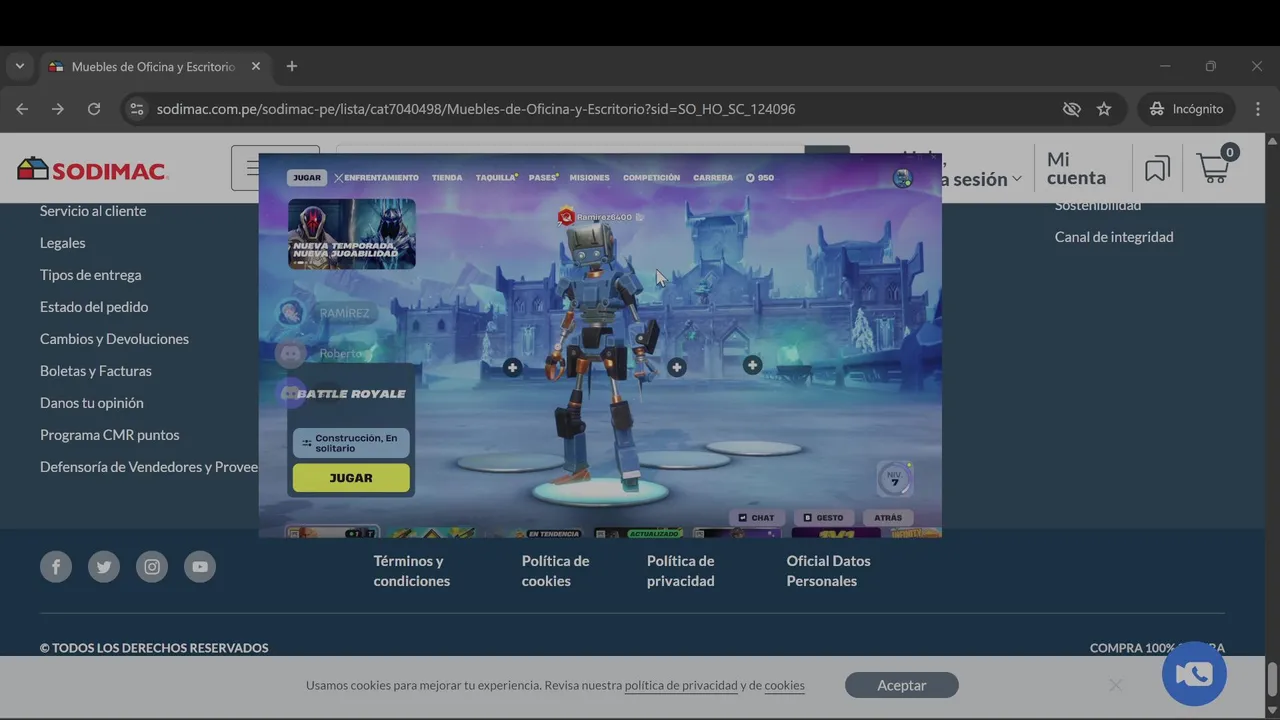
Task: Open Canal de integridad link
Action: point(1114,237)
